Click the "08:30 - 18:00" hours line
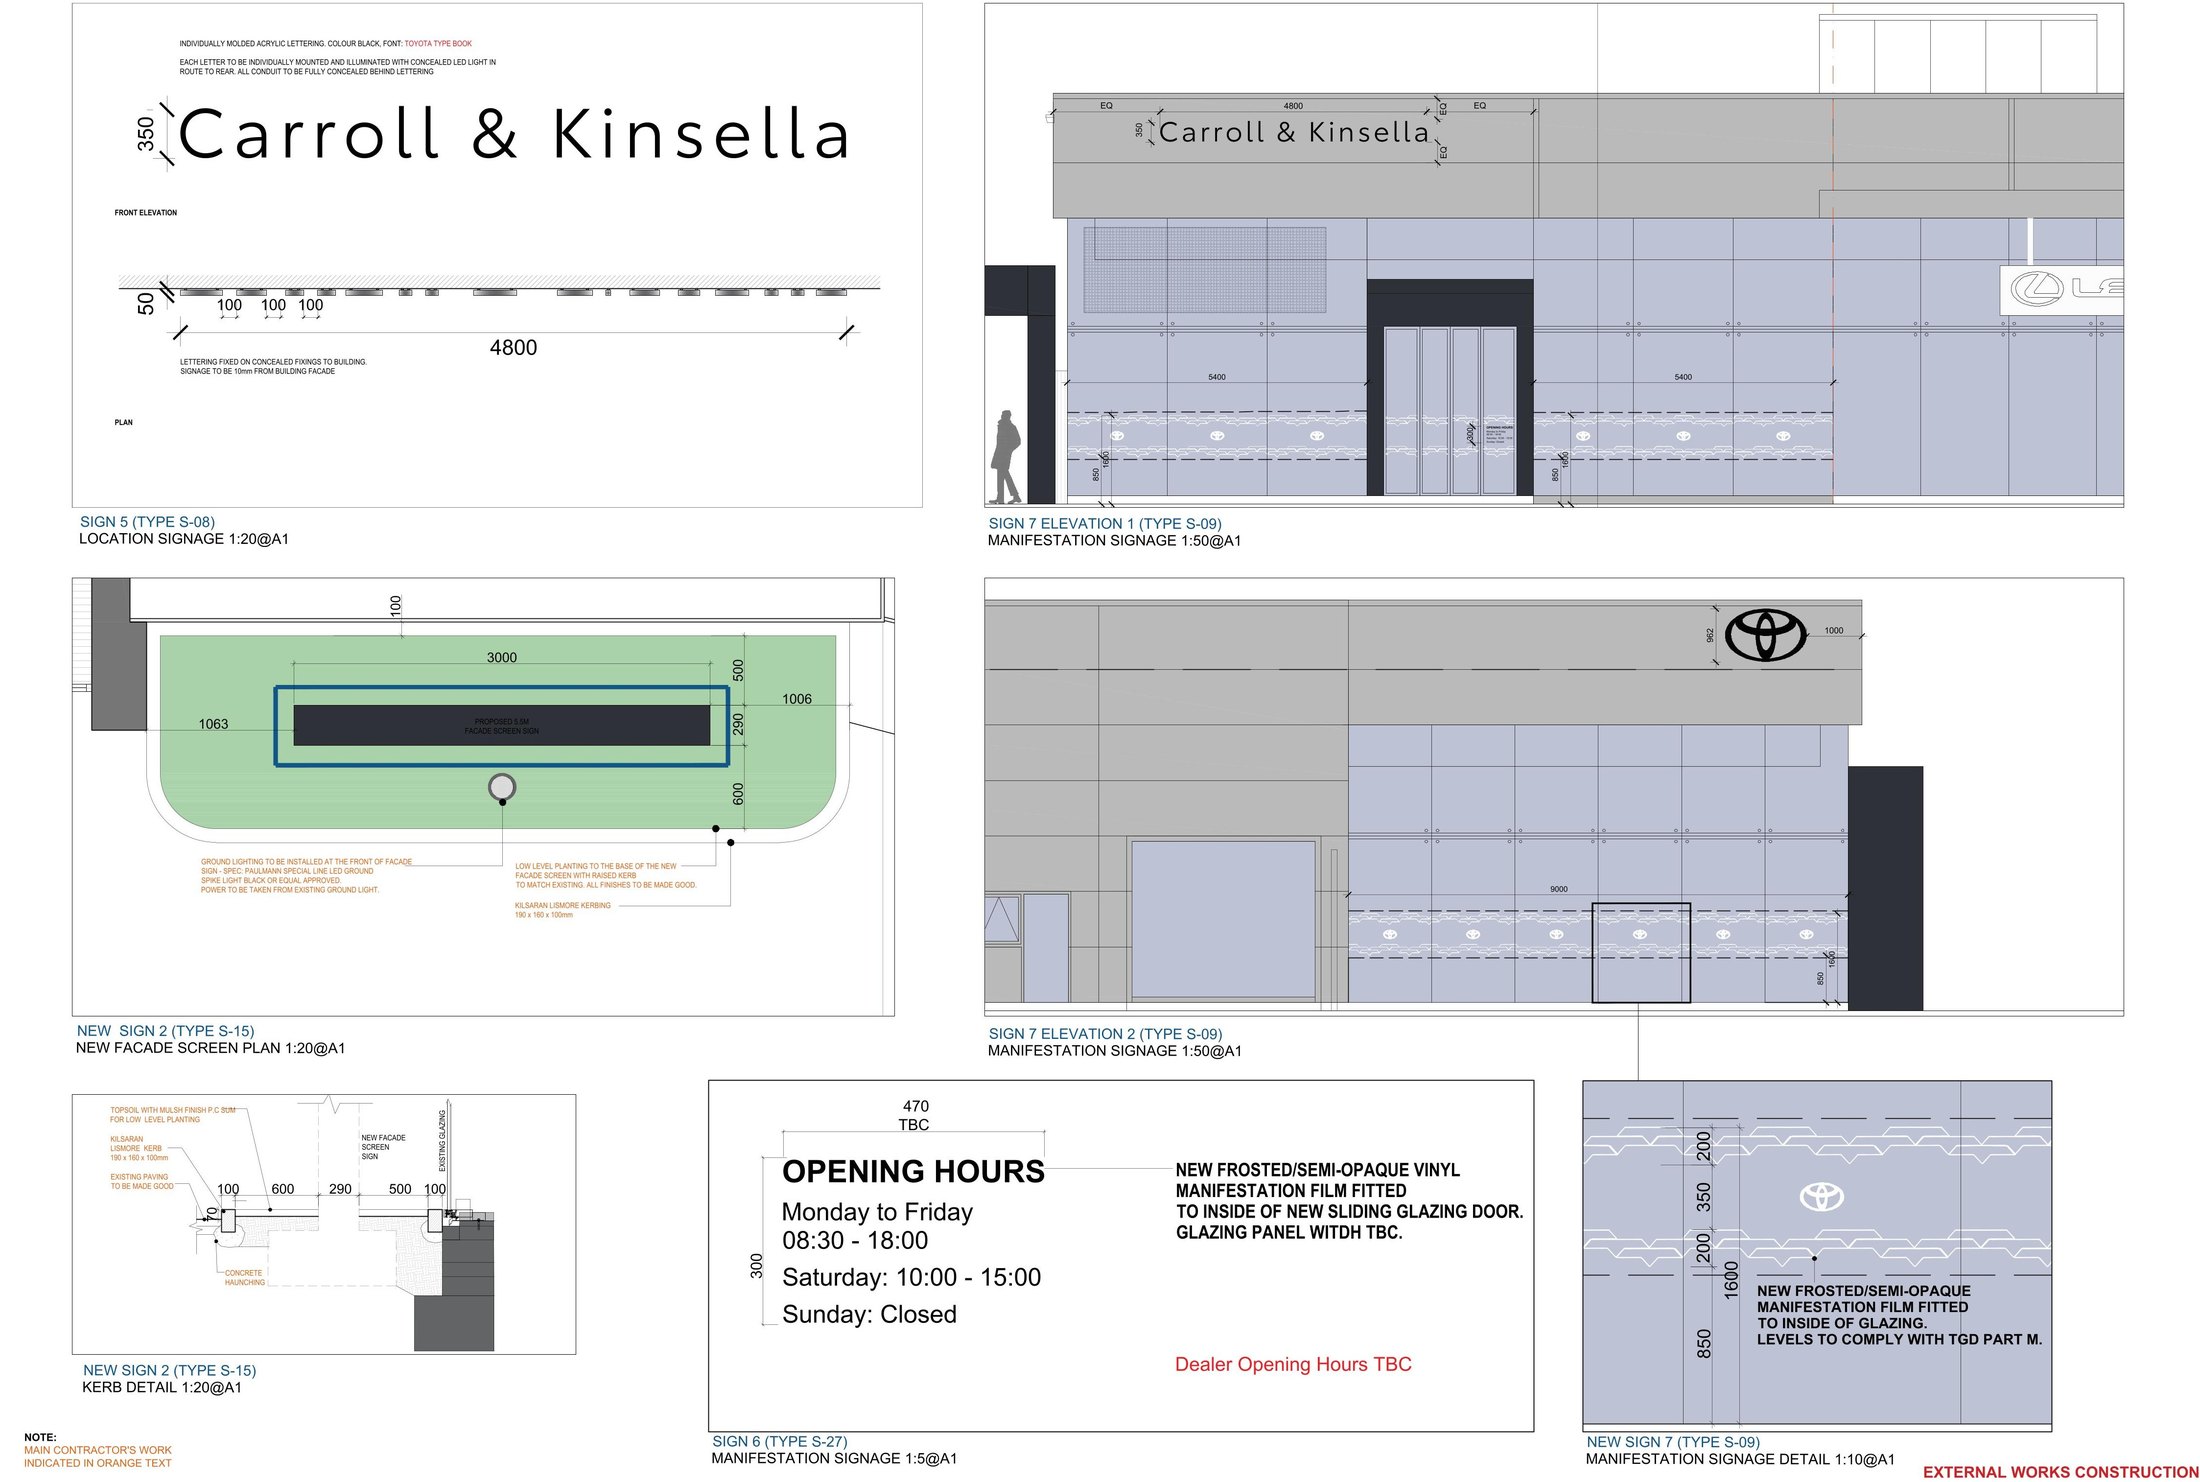The height and width of the screenshot is (1482, 2200). (x=855, y=1241)
